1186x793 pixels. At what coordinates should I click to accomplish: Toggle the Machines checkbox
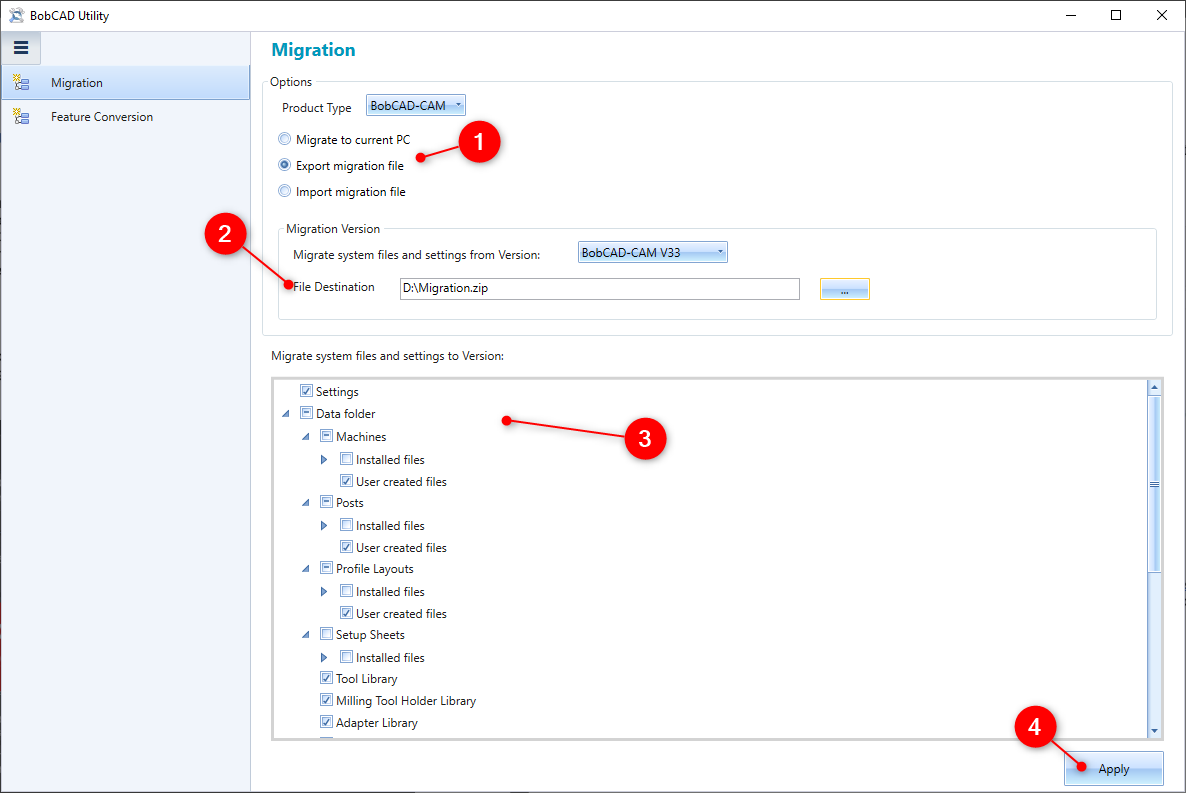tap(327, 436)
